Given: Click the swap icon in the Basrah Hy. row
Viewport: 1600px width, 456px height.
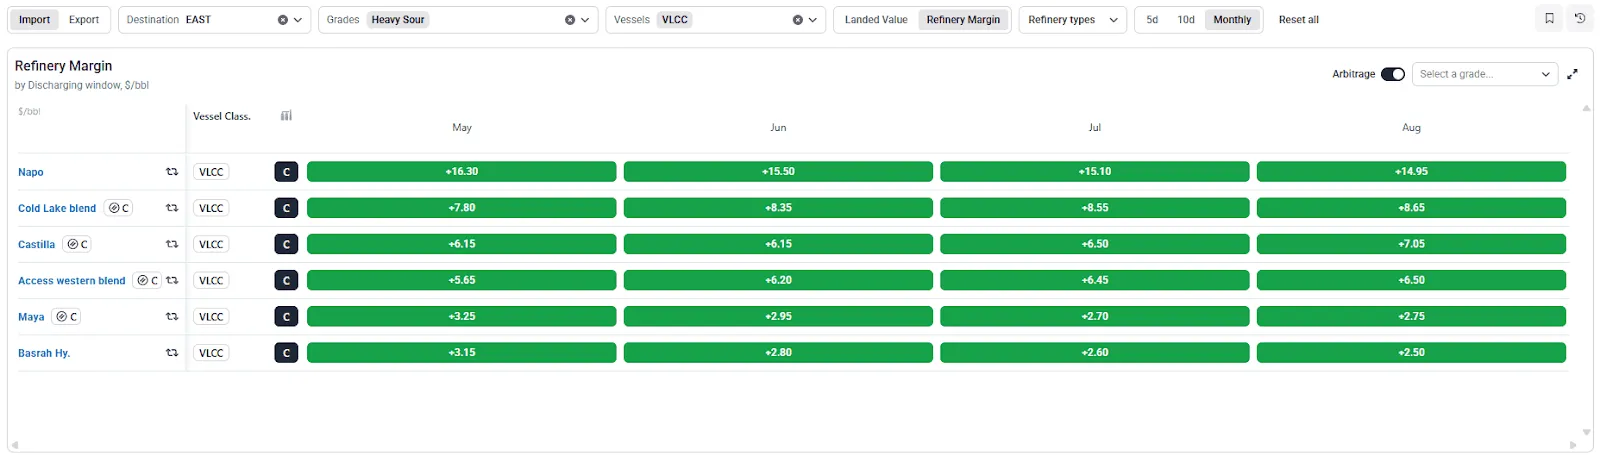Looking at the screenshot, I should (x=172, y=353).
